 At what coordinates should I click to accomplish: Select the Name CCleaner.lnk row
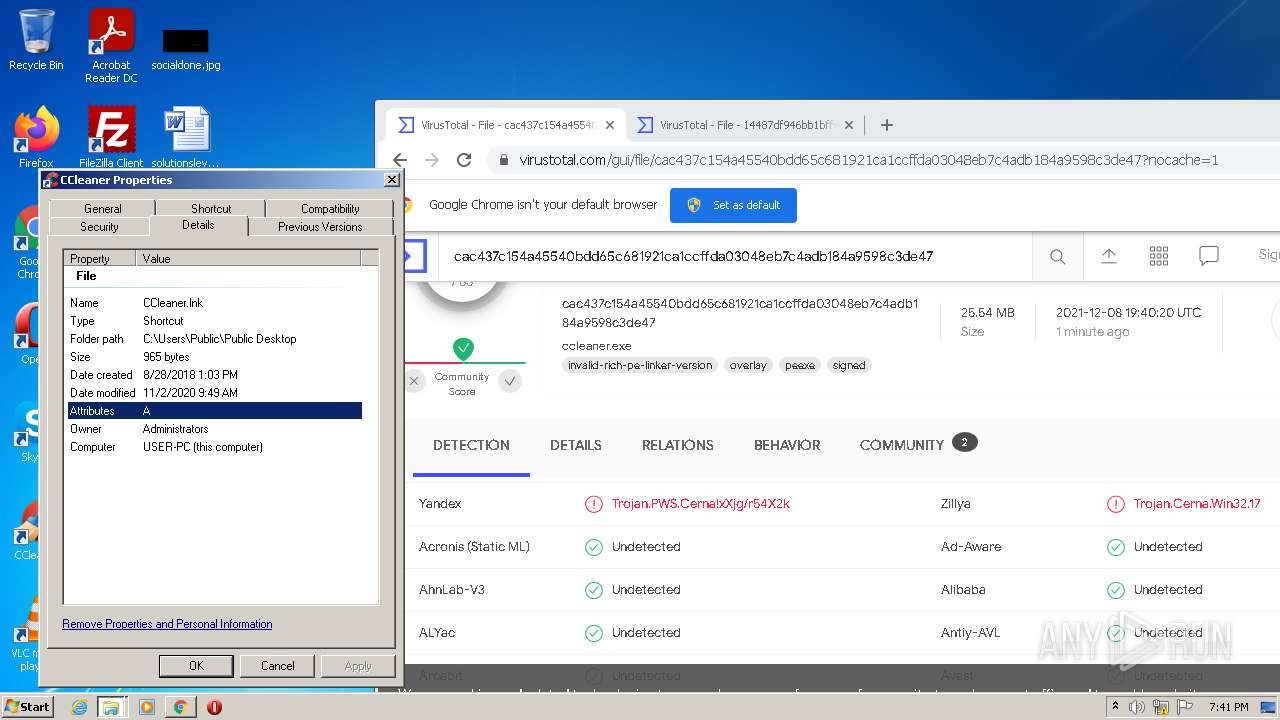pyautogui.click(x=215, y=303)
